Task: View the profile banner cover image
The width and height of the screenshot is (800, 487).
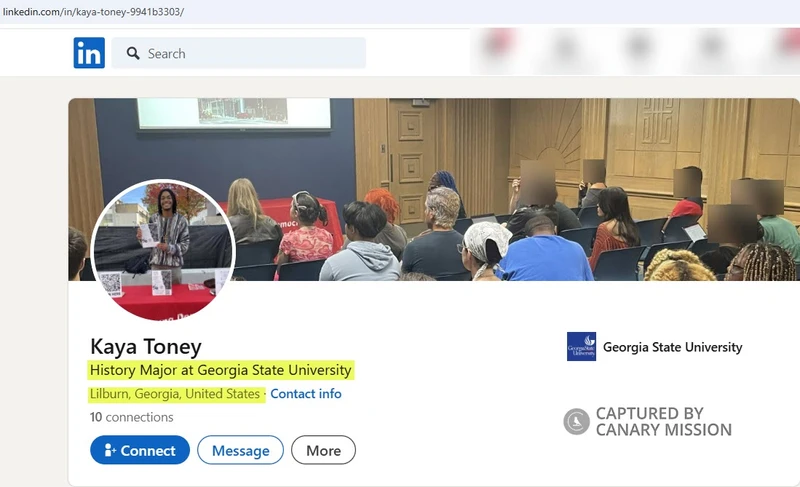Action: [434, 189]
